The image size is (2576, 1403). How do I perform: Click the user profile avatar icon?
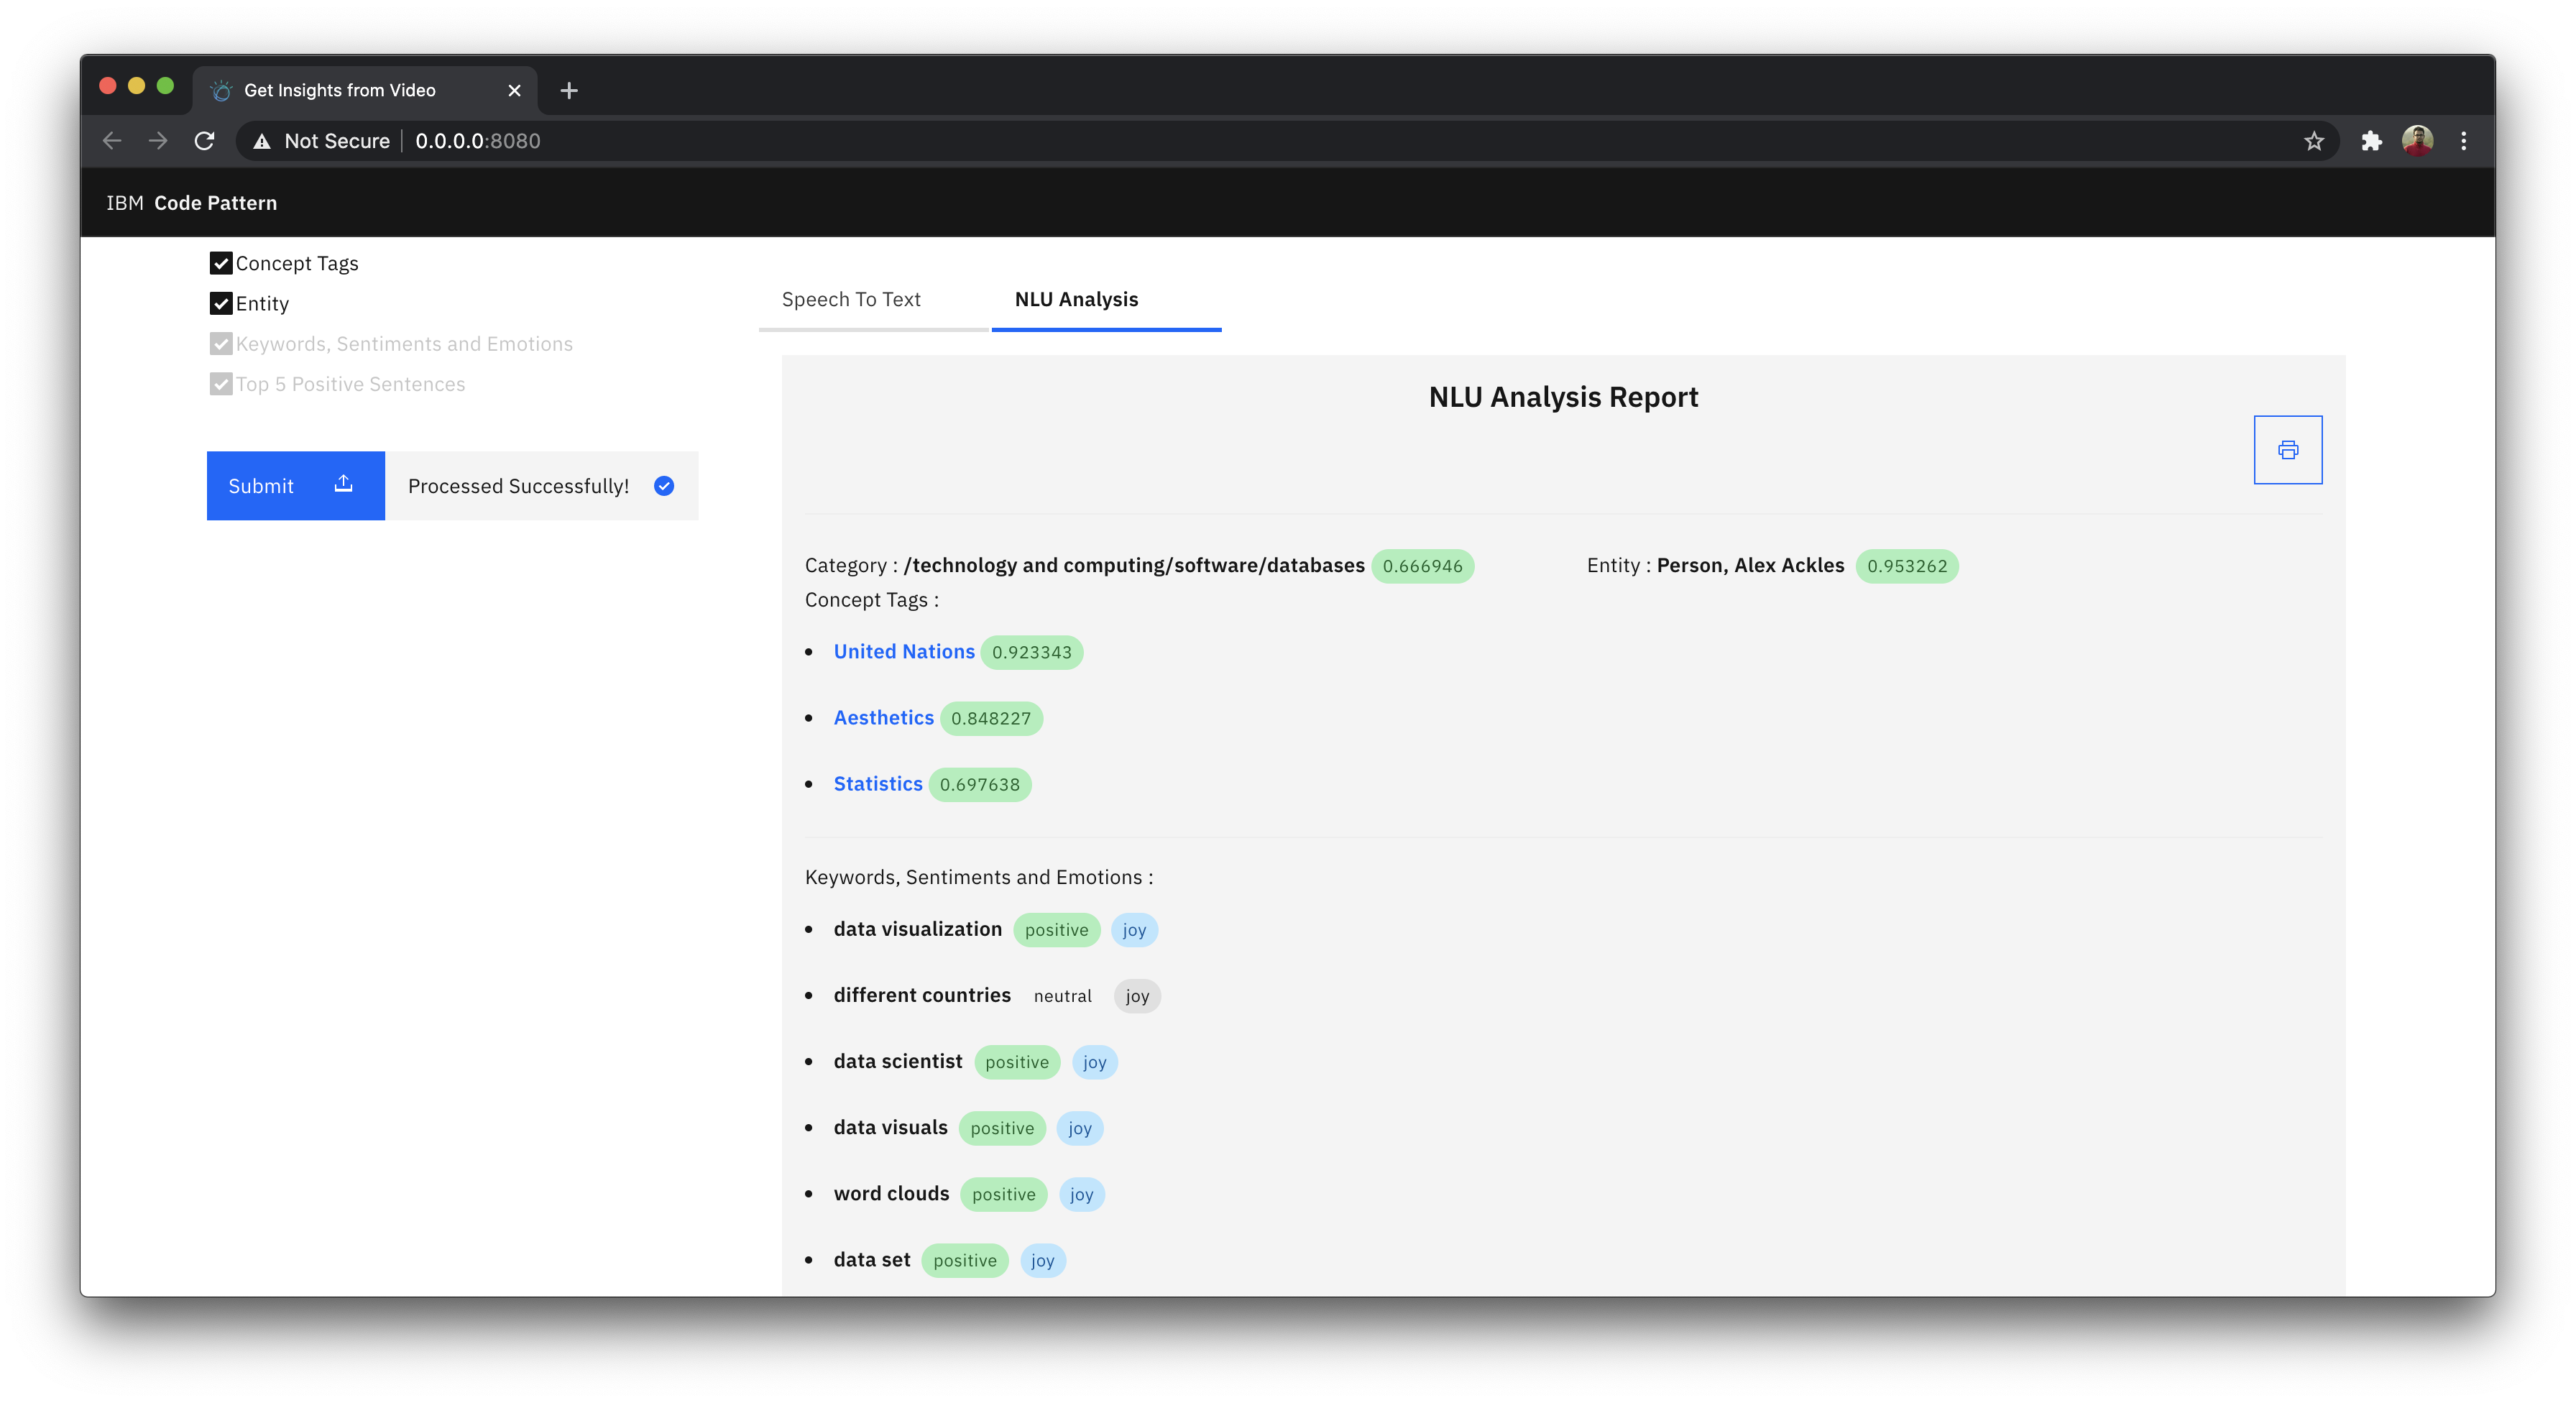2417,141
